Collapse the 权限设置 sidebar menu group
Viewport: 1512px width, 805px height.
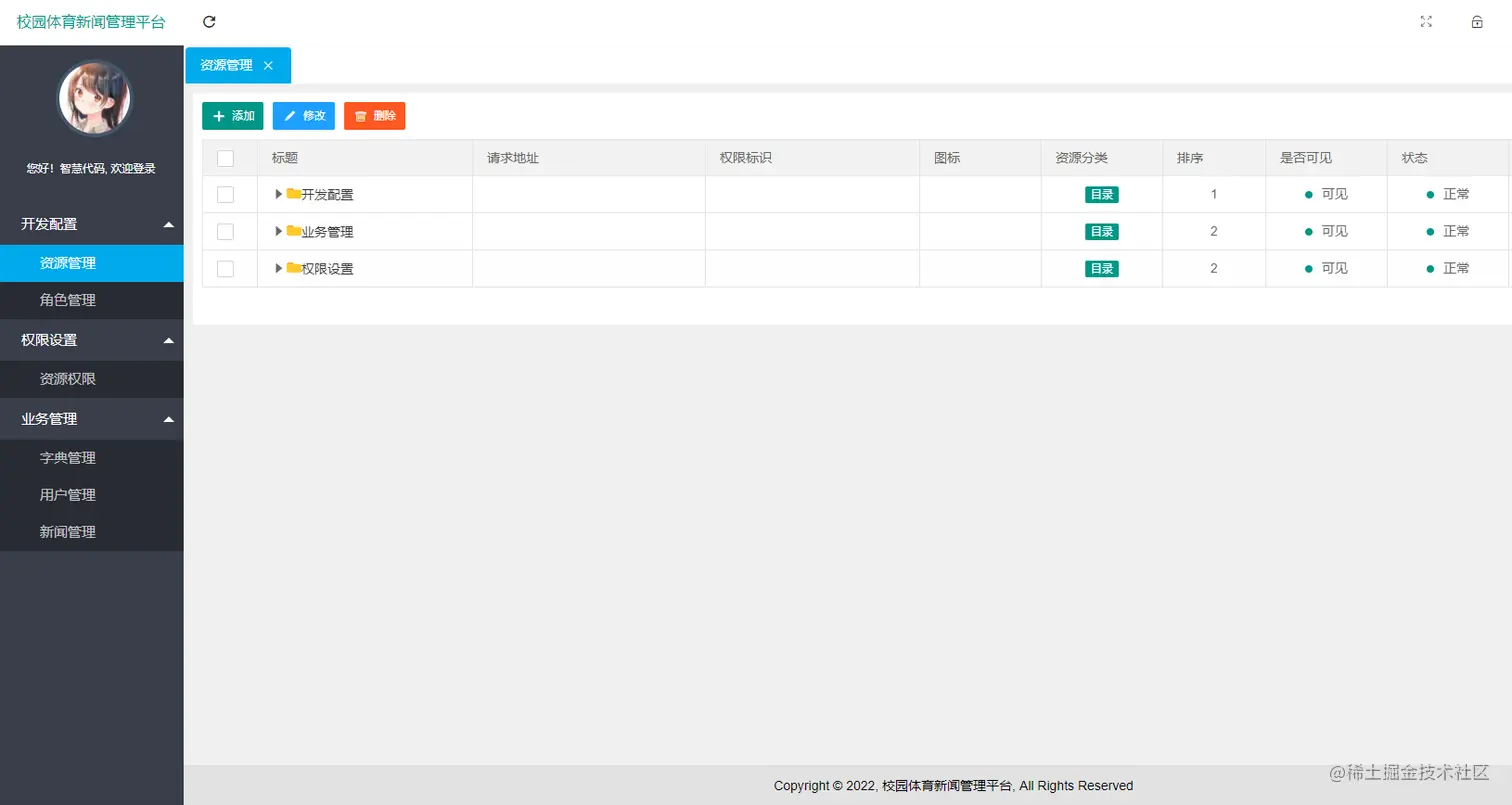[x=91, y=340]
